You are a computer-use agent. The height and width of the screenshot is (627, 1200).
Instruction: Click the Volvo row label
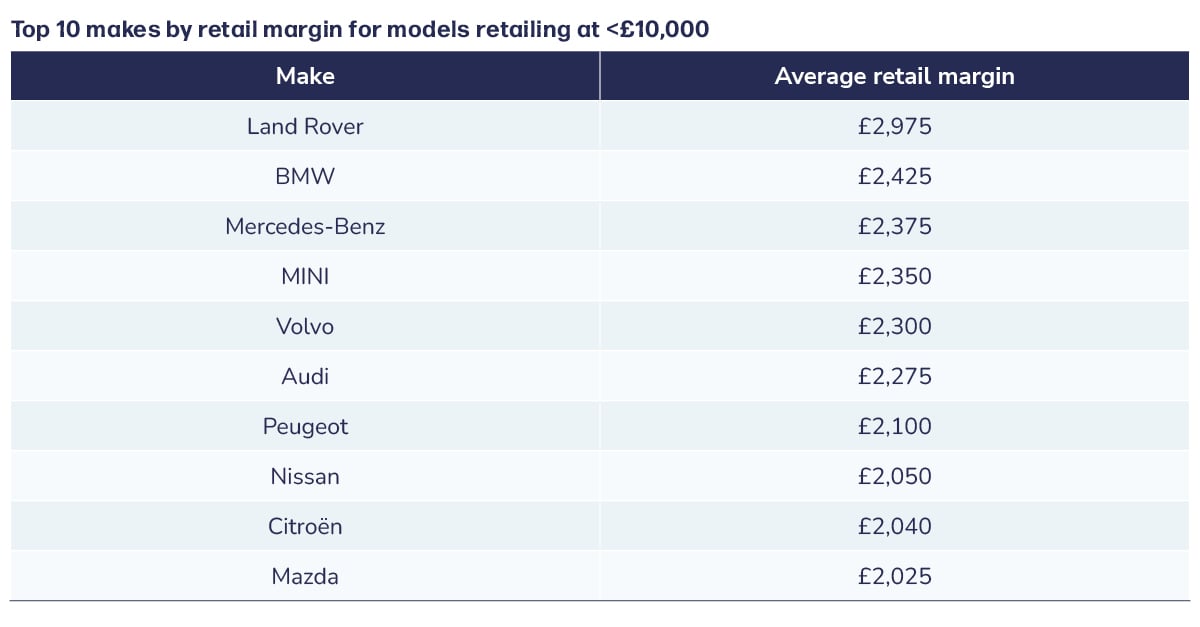click(x=305, y=326)
